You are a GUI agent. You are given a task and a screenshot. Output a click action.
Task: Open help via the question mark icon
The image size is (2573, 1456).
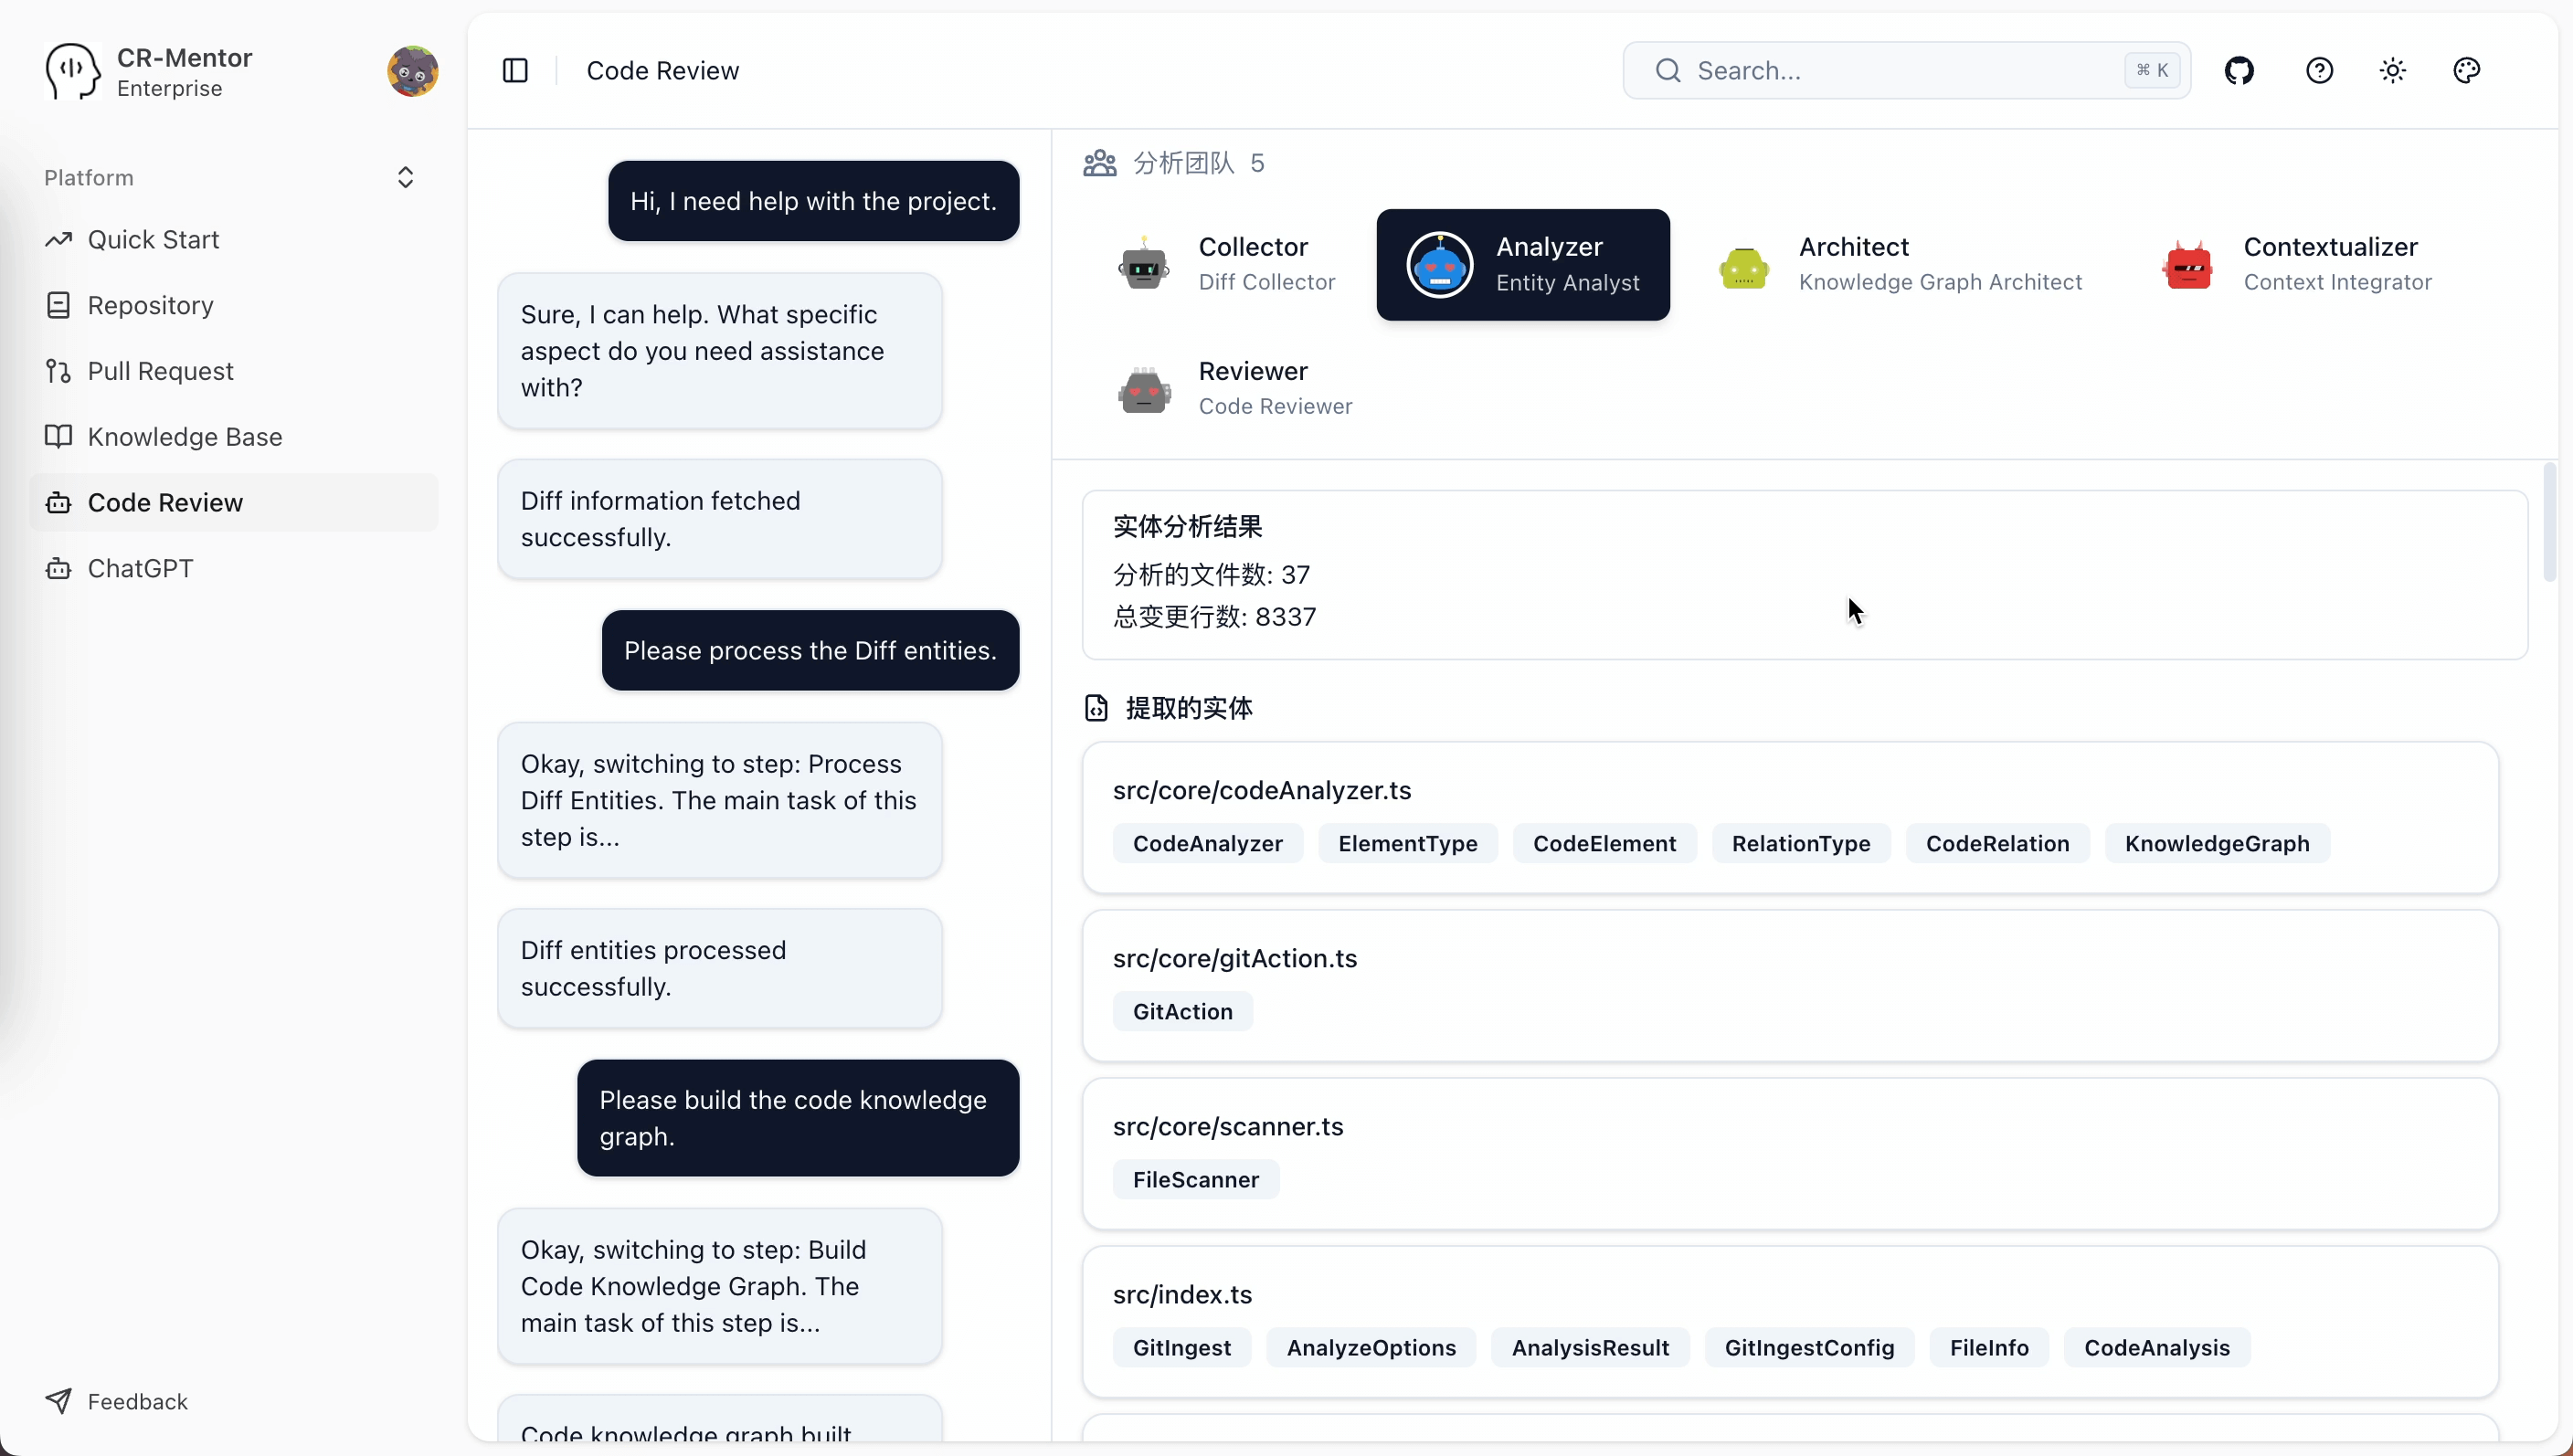pyautogui.click(x=2320, y=70)
